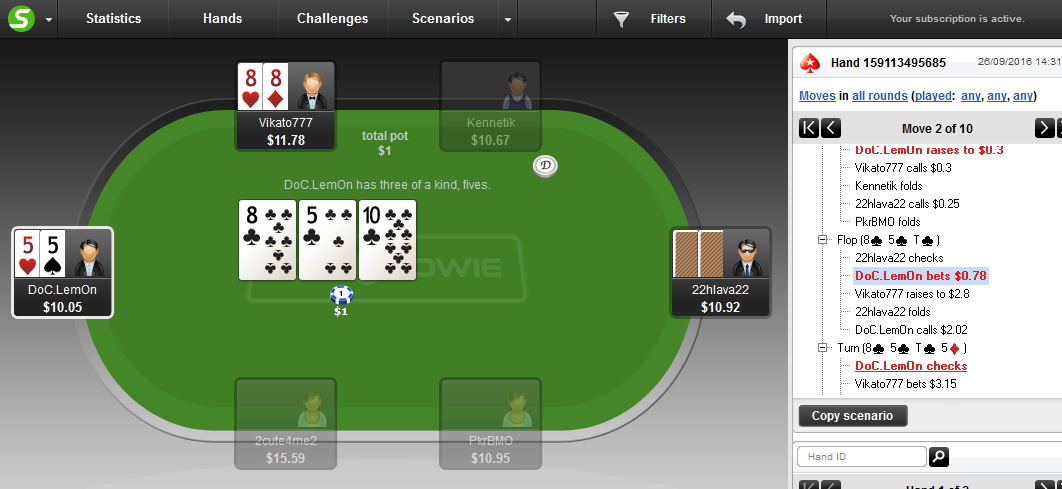Click the green S application logo
The image size is (1062, 489).
click(21, 19)
